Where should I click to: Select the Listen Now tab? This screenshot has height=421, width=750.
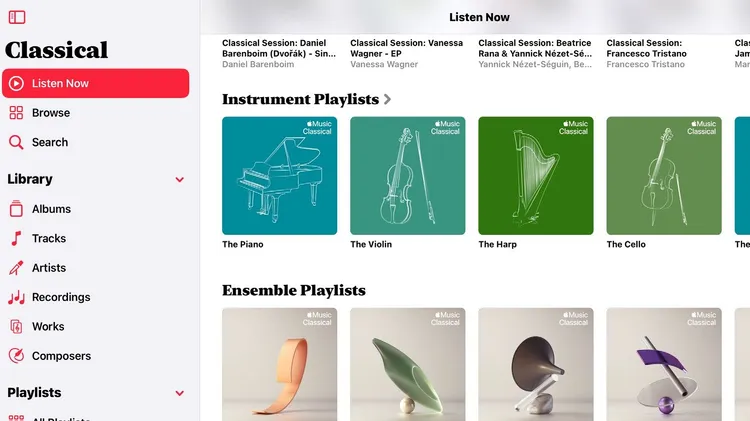[96, 83]
